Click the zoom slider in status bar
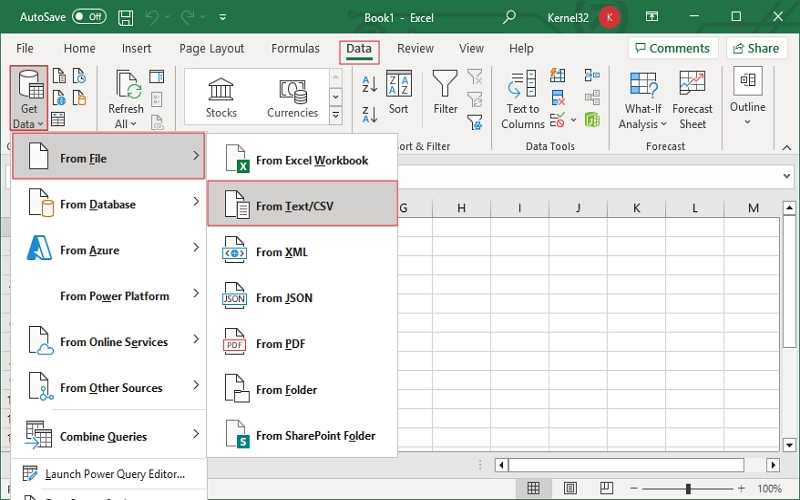Screen dimensions: 800x500 pyautogui.click(x=688, y=489)
